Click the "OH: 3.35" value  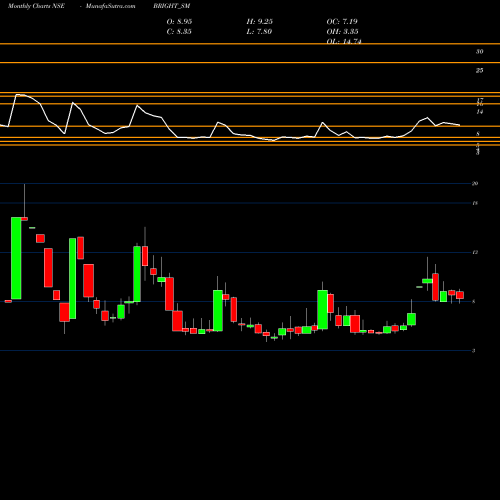(x=342, y=32)
